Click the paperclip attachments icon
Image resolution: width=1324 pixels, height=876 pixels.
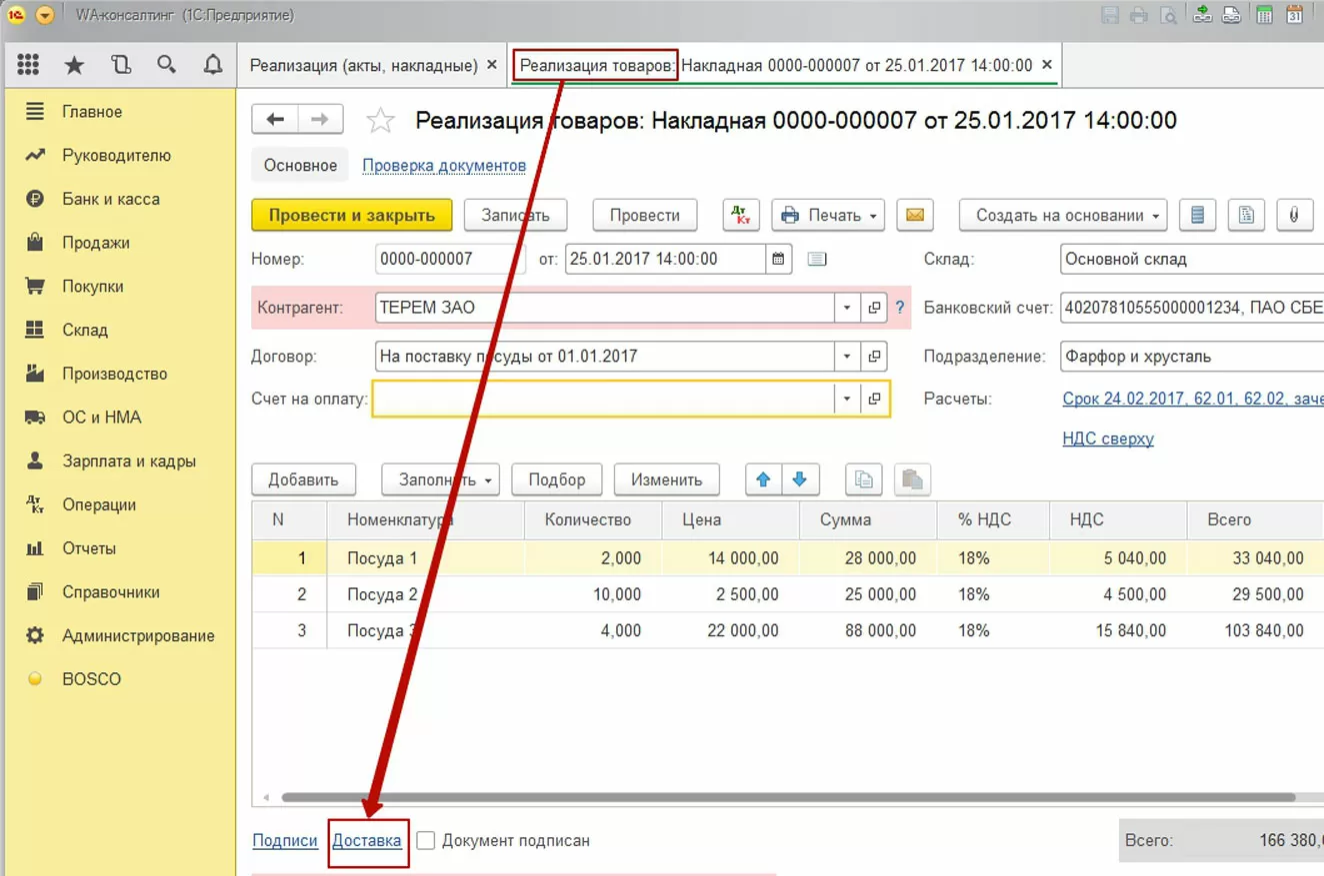(1294, 215)
